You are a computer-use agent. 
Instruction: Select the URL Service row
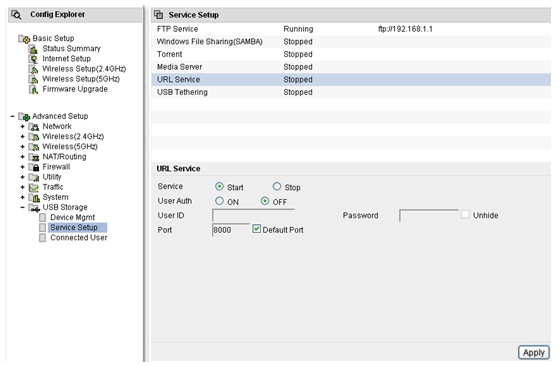pos(351,79)
